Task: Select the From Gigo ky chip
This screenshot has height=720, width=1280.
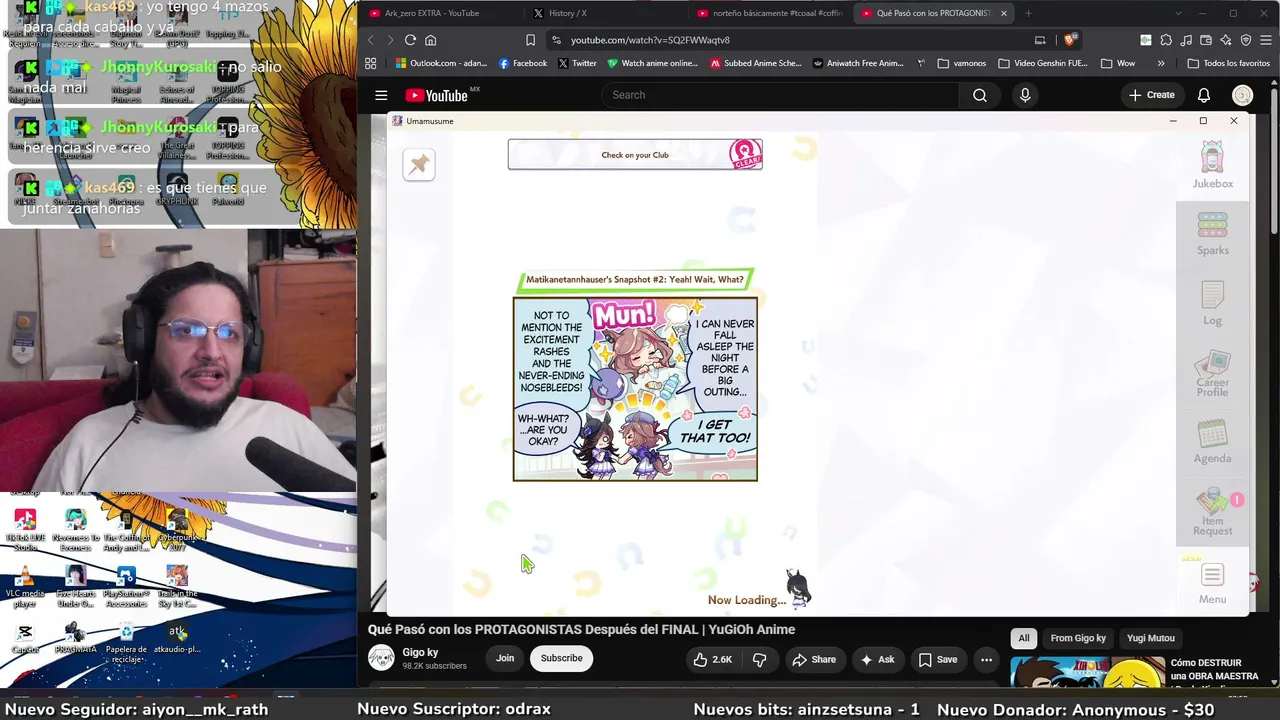Action: click(1078, 638)
